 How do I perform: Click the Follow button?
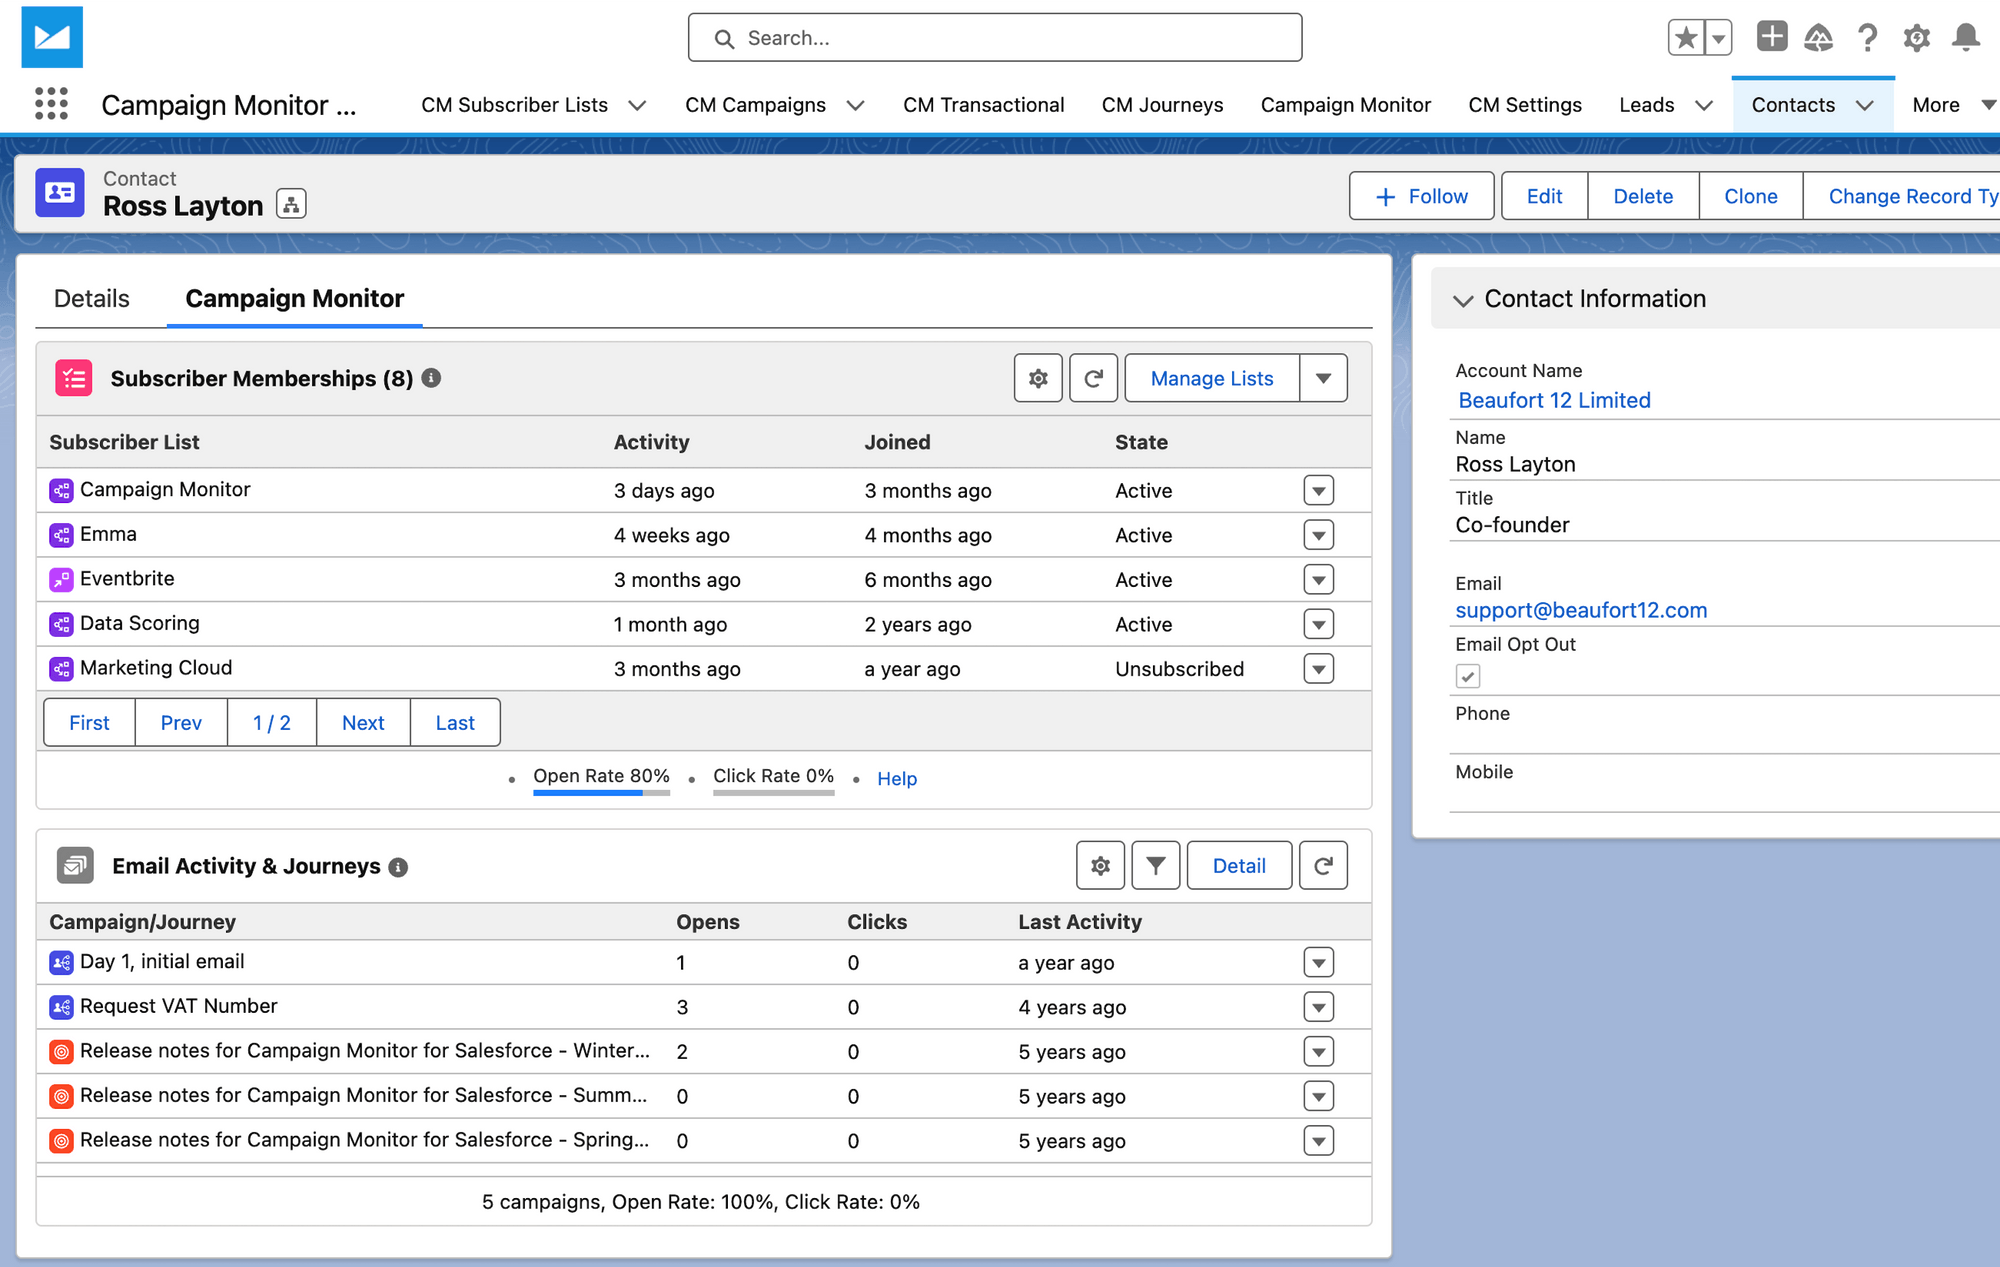[x=1421, y=196]
